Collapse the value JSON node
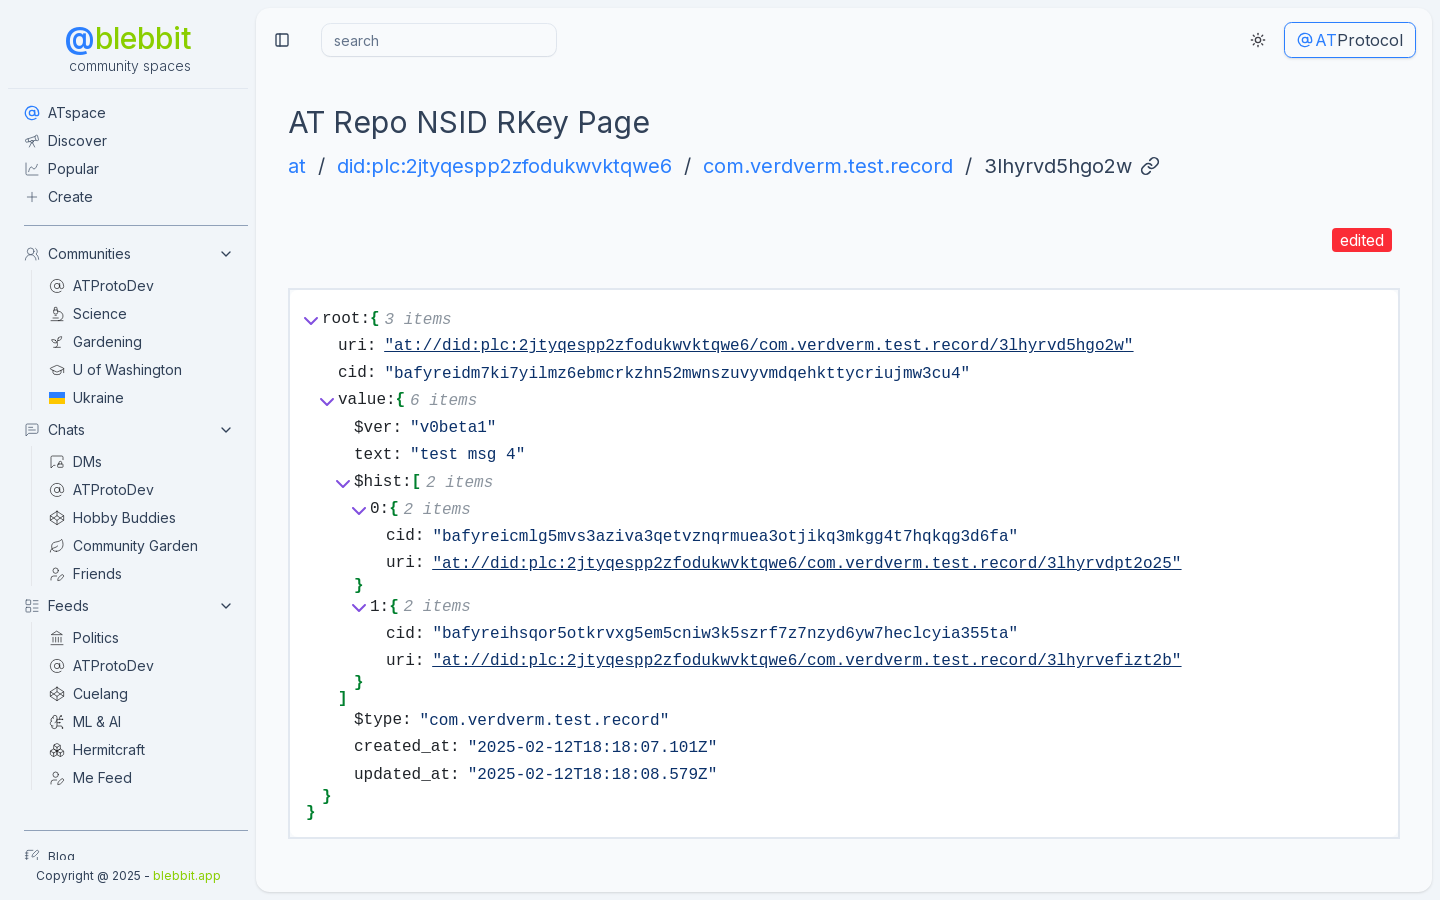The height and width of the screenshot is (900, 1440). tap(327, 401)
